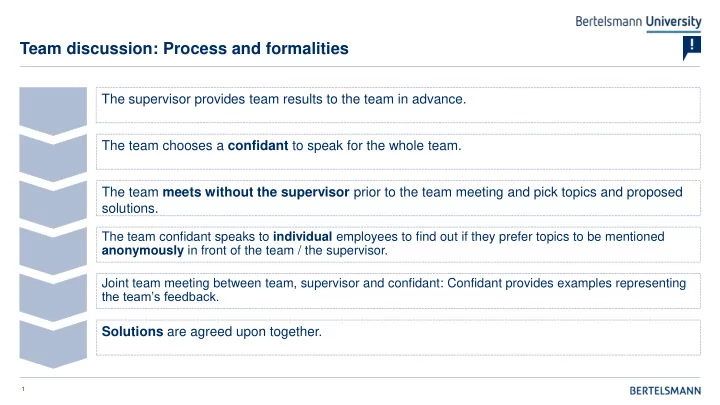Image resolution: width=720 pixels, height=405 pixels.
Task: Click the joint team meeting text box
Action: pyautogui.click(x=398, y=291)
